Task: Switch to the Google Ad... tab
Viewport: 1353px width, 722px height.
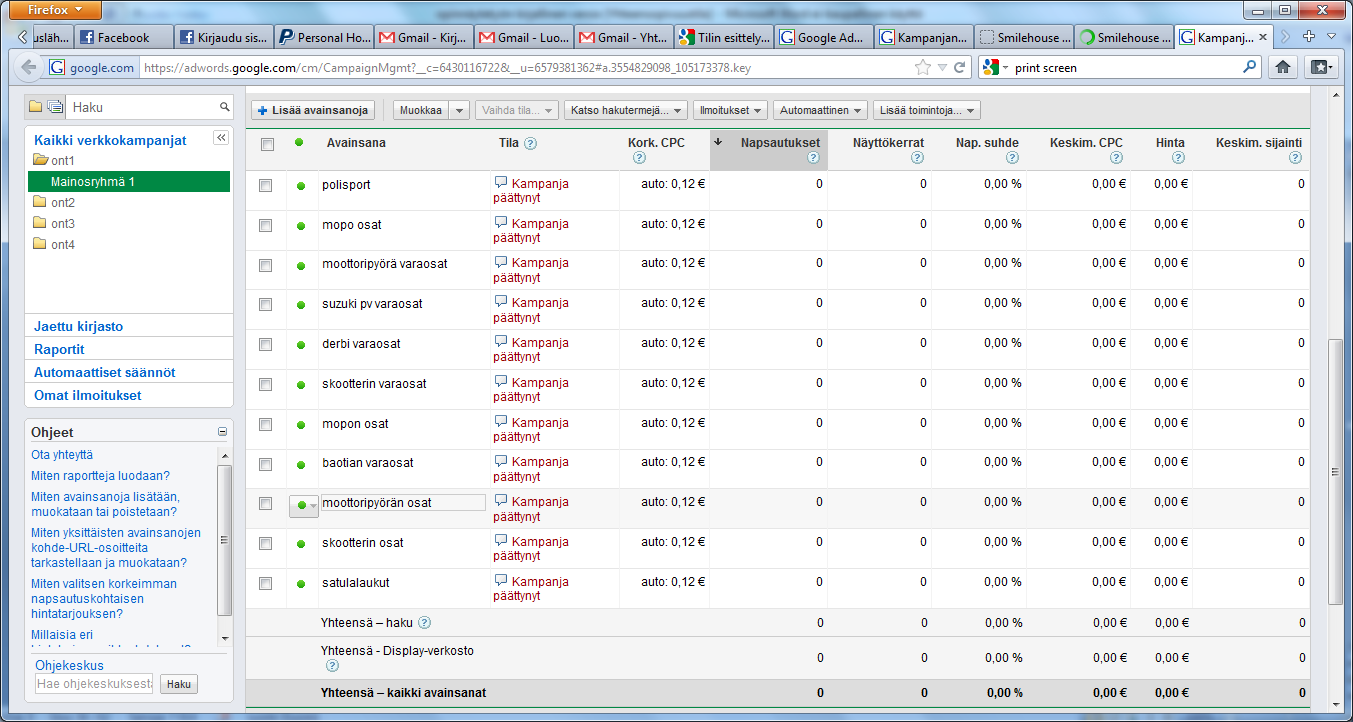Action: tap(825, 38)
